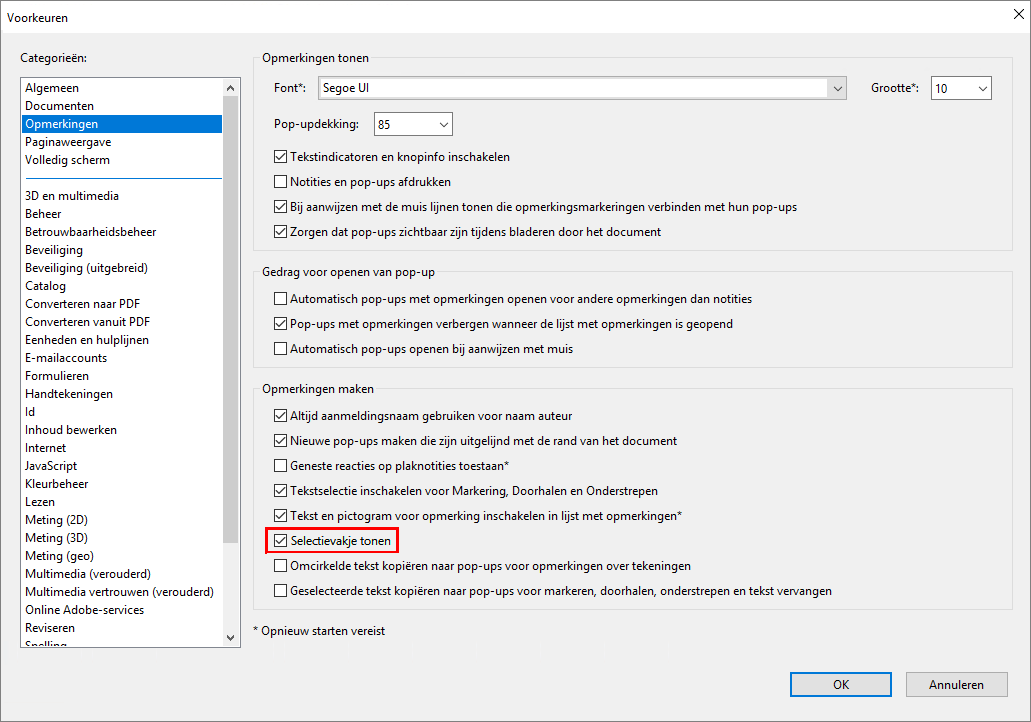Select Catalog category
Viewport: 1031px width, 722px height.
[122, 286]
